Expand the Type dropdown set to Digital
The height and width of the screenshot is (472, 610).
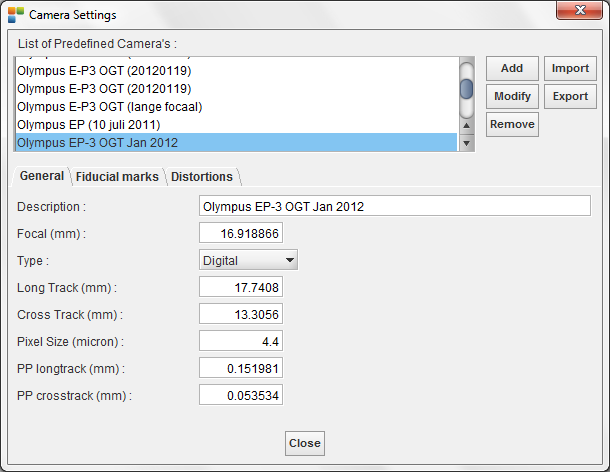coord(248,260)
